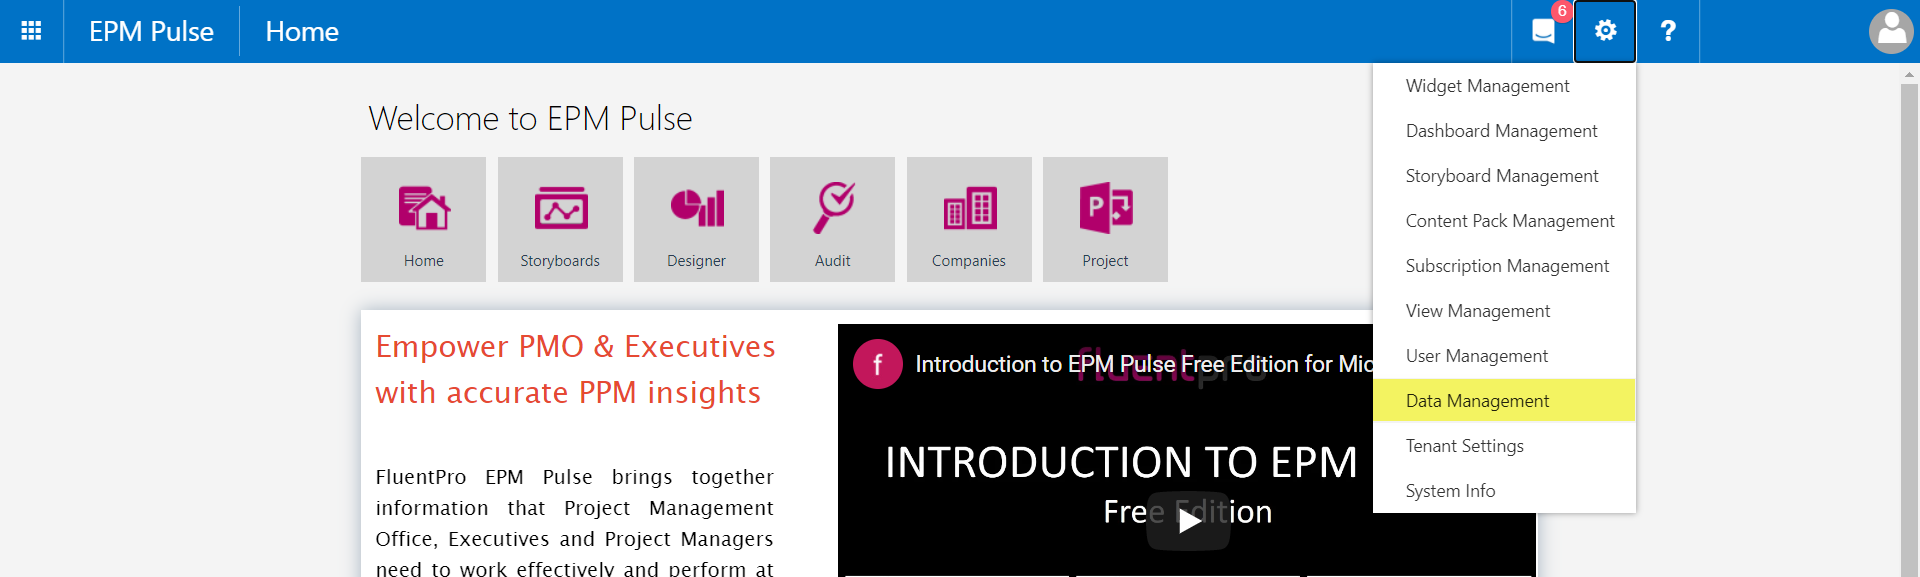Select Data Management menu item

[x=1504, y=401]
